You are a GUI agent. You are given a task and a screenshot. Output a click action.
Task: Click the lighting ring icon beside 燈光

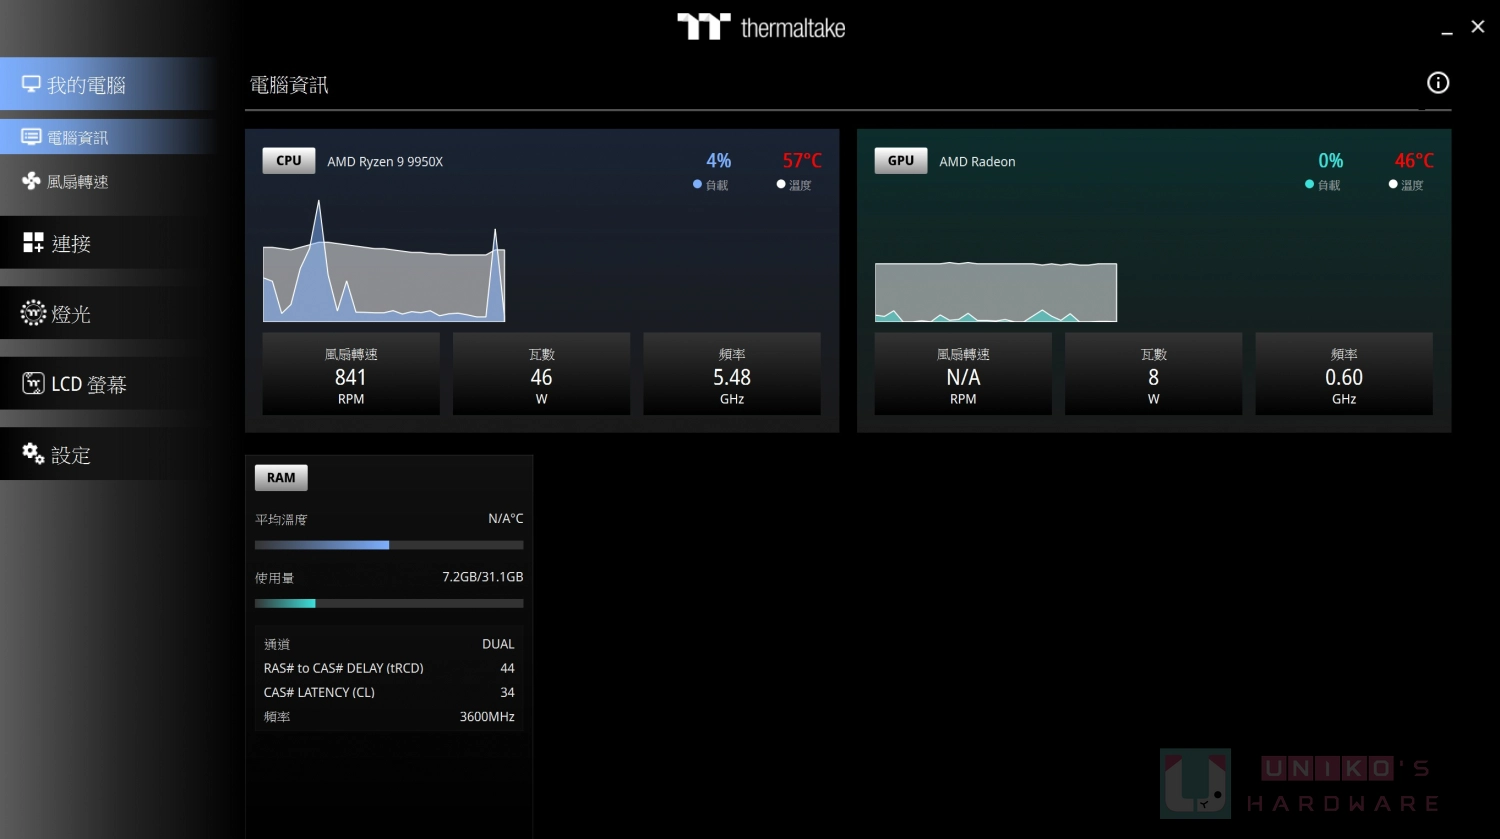[x=33, y=314]
